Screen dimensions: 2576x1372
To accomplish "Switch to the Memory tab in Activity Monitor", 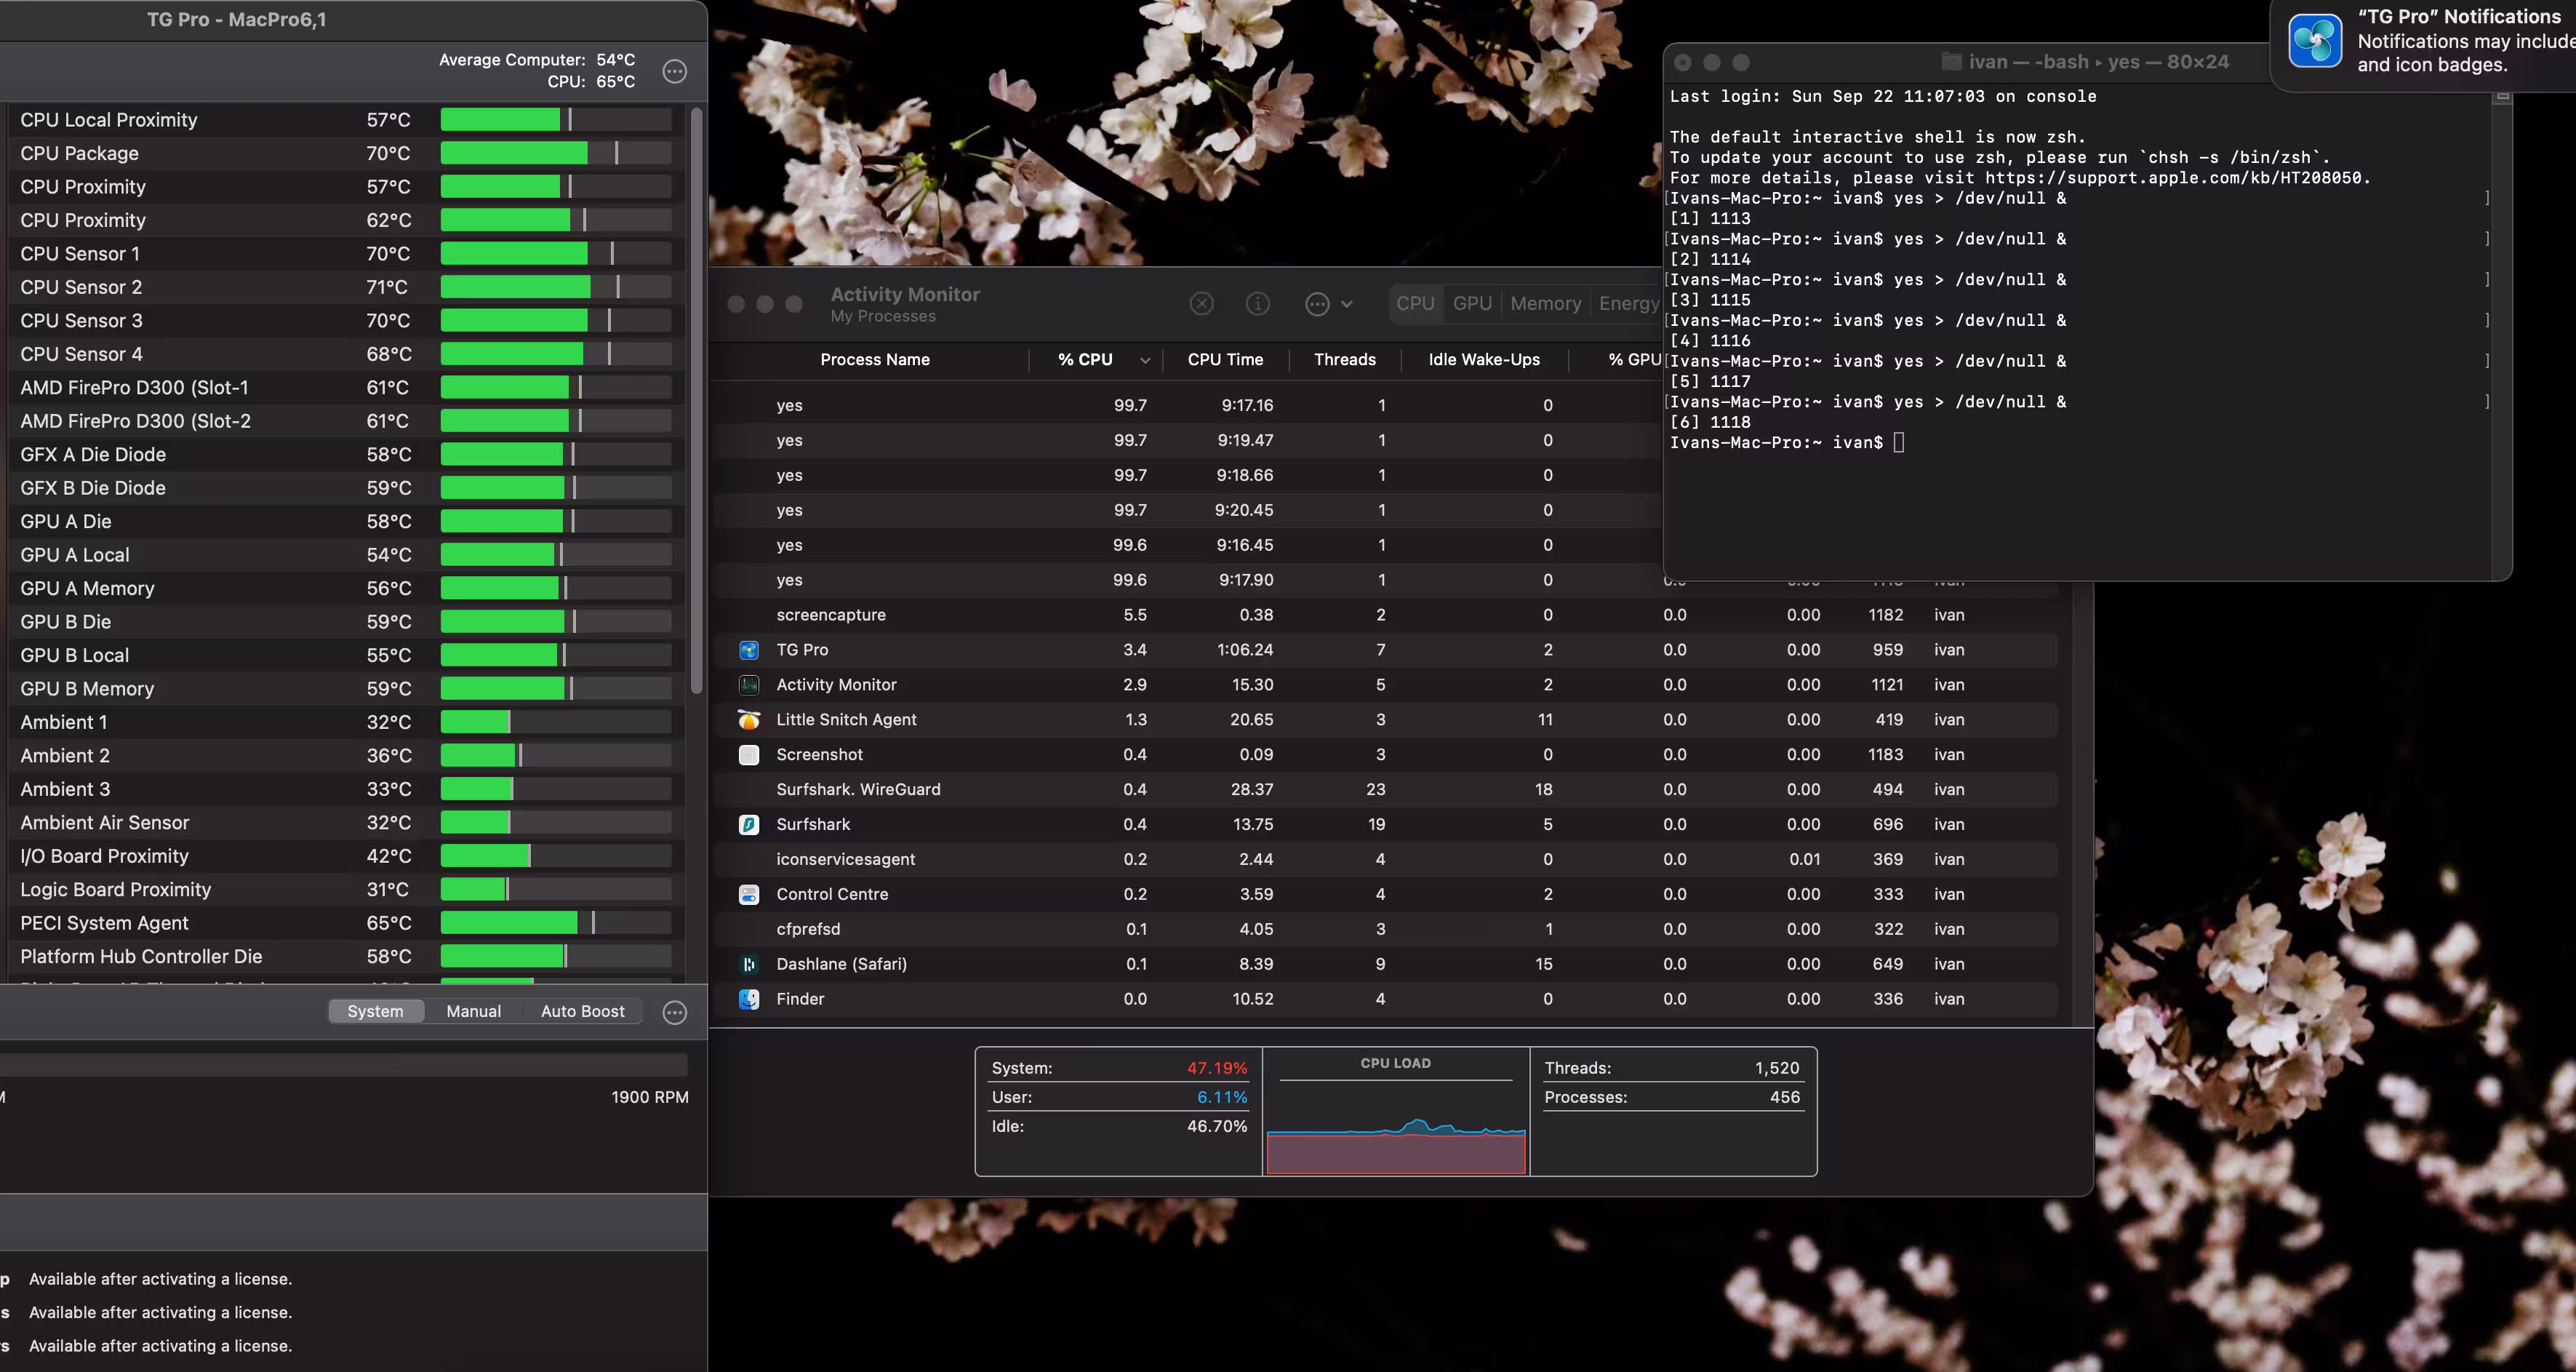I will 1545,304.
